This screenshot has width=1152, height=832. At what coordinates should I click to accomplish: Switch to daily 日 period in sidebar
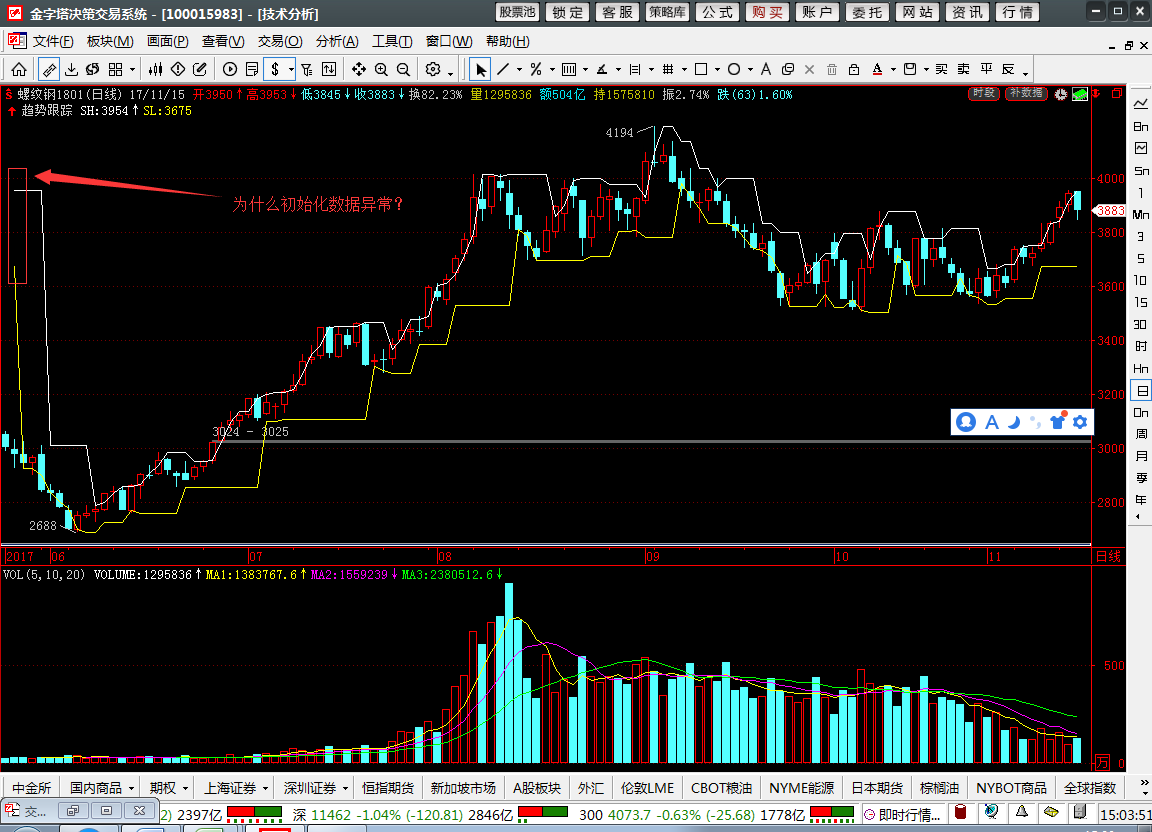(x=1141, y=390)
